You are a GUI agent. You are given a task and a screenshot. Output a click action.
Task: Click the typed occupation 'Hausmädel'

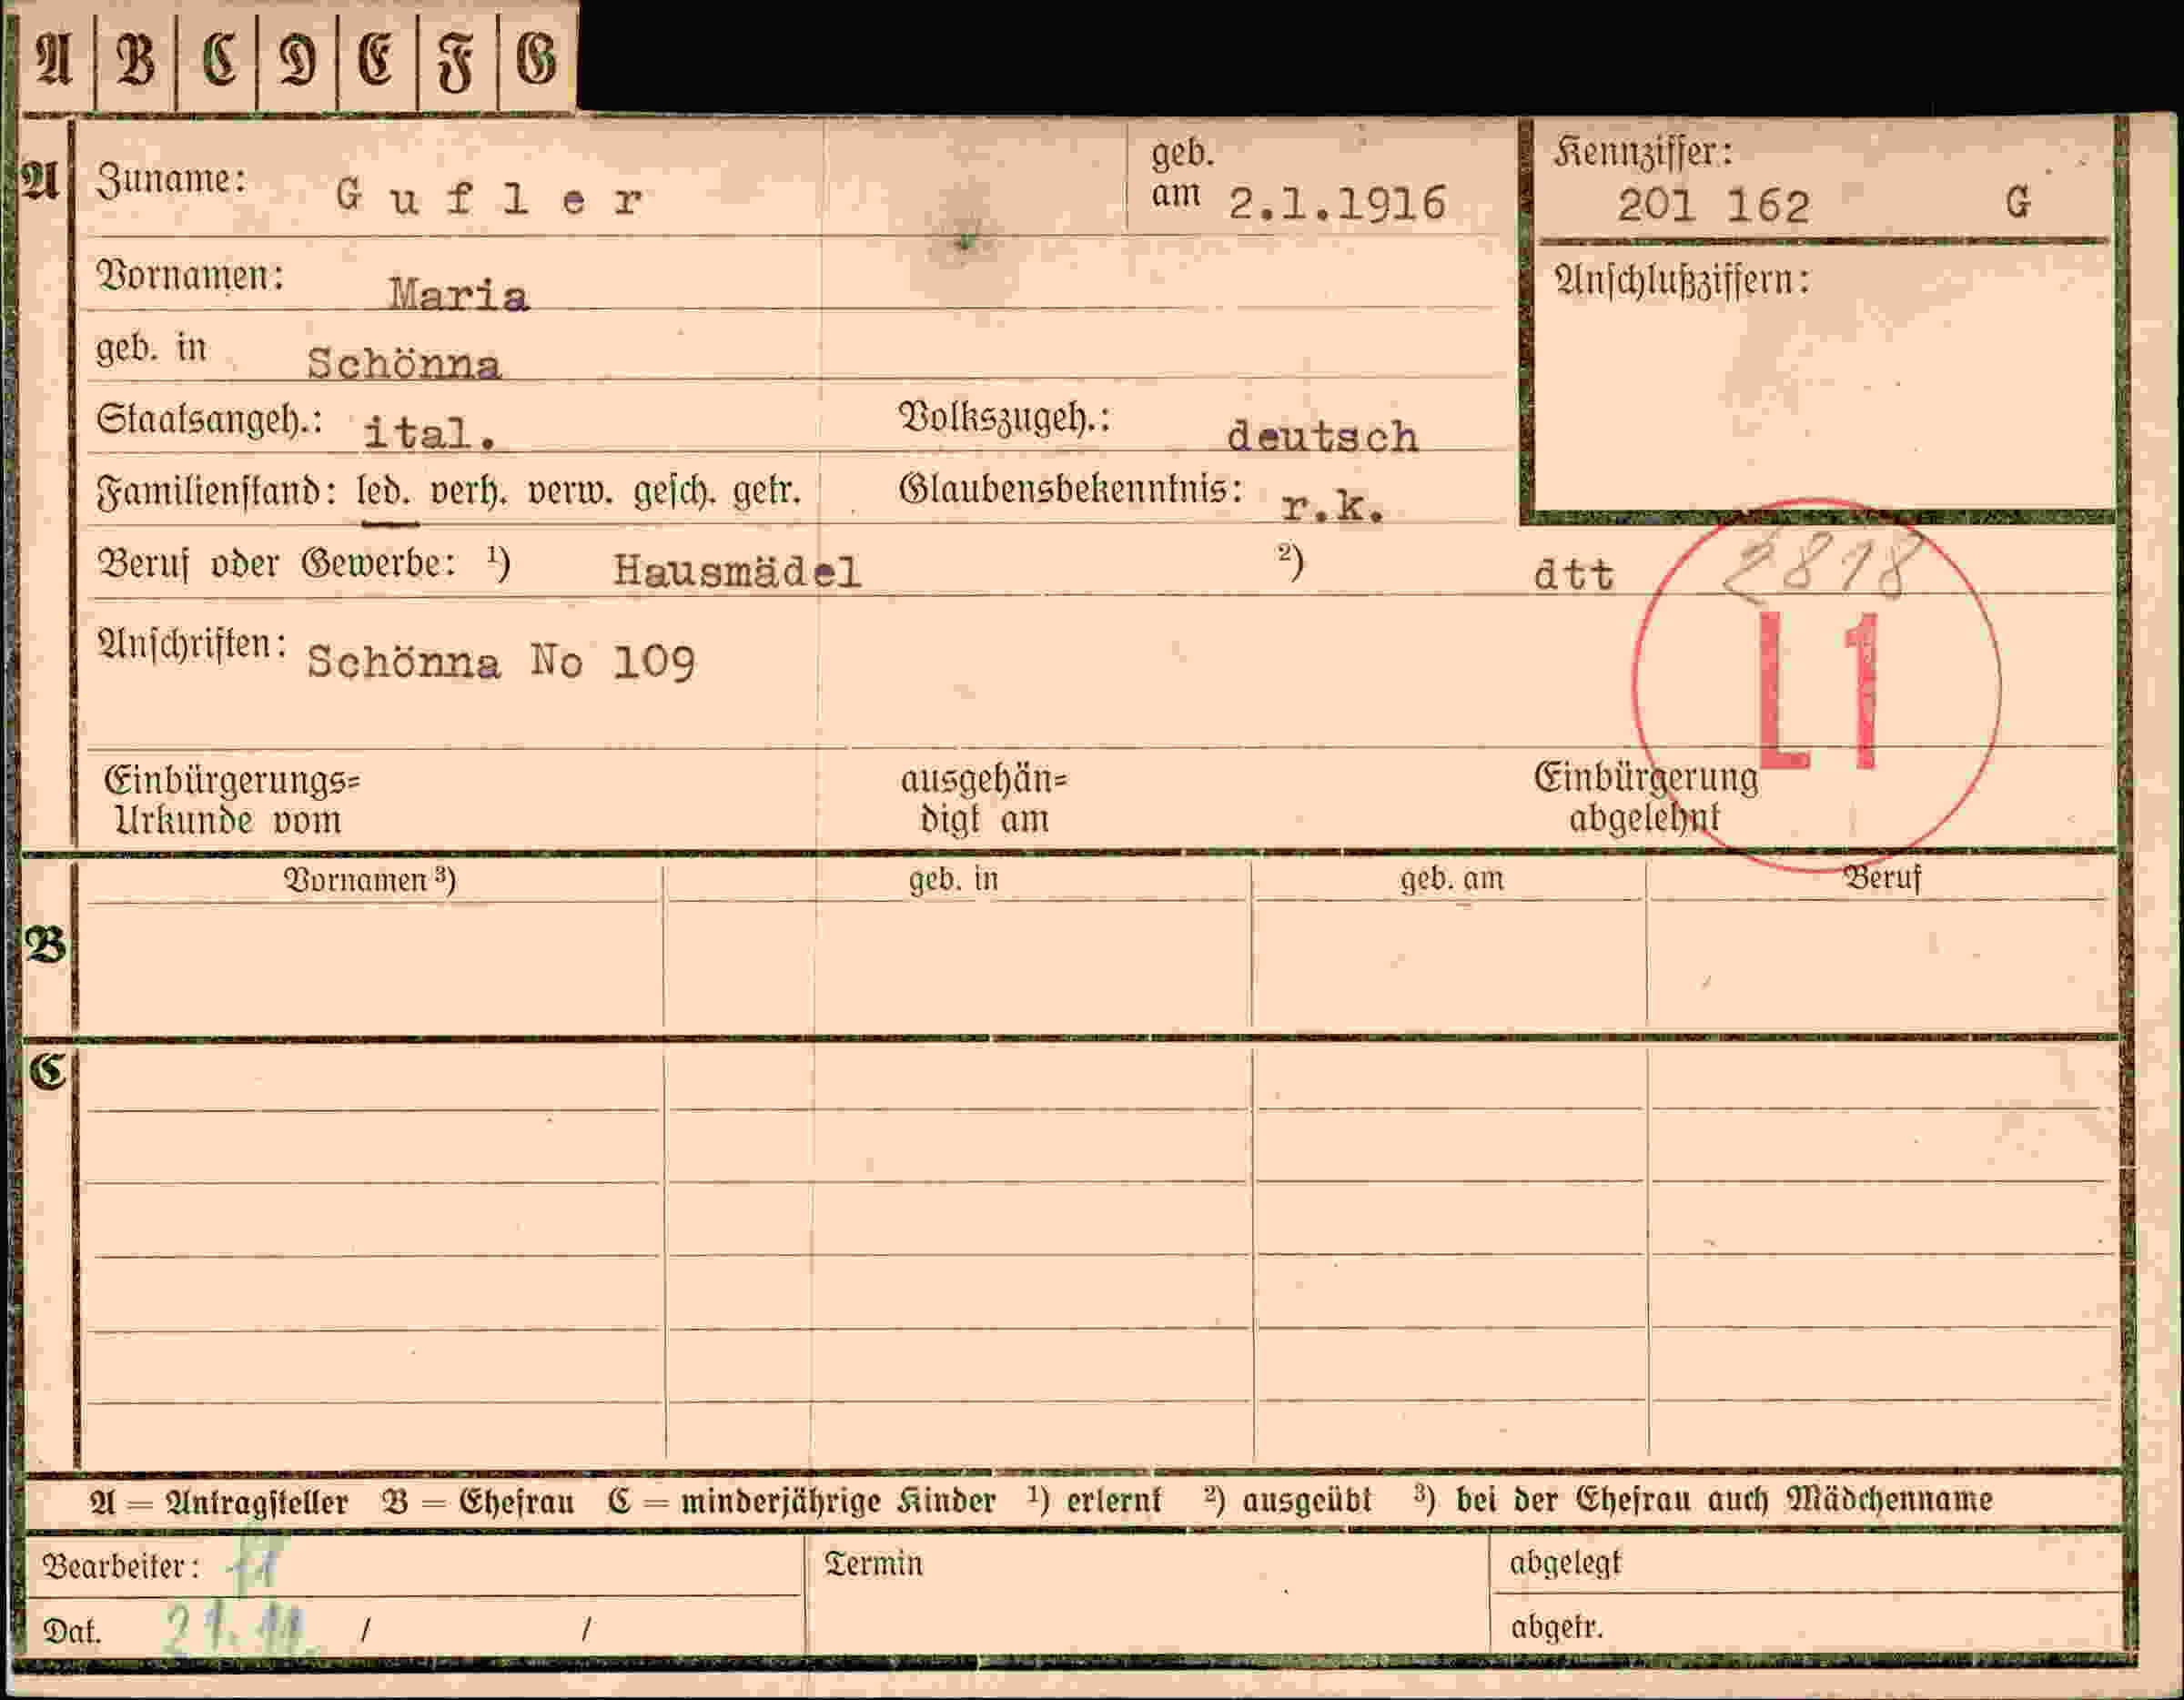737,572
